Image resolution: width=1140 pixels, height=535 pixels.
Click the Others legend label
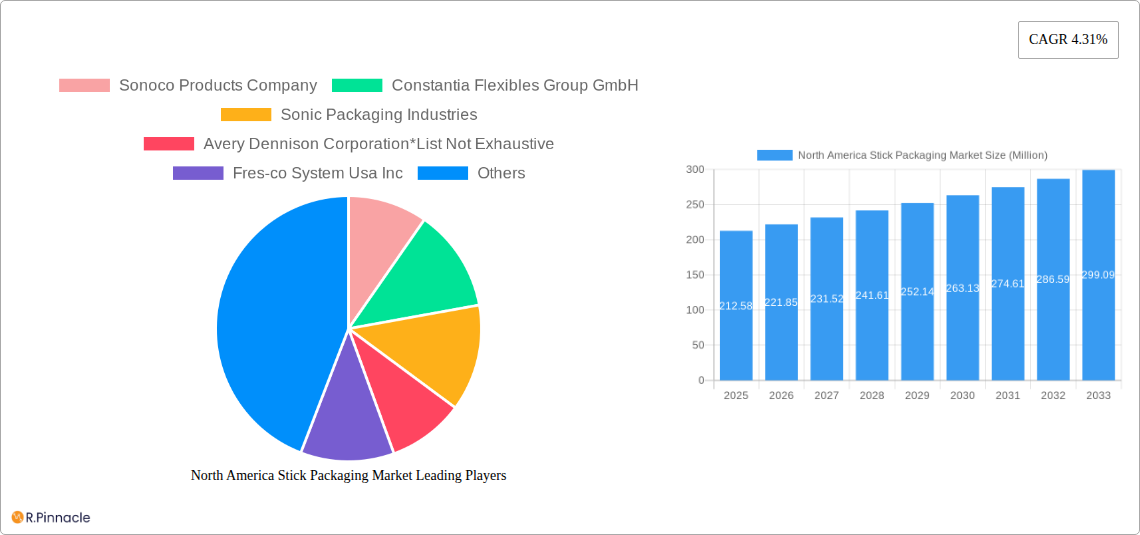coord(501,173)
